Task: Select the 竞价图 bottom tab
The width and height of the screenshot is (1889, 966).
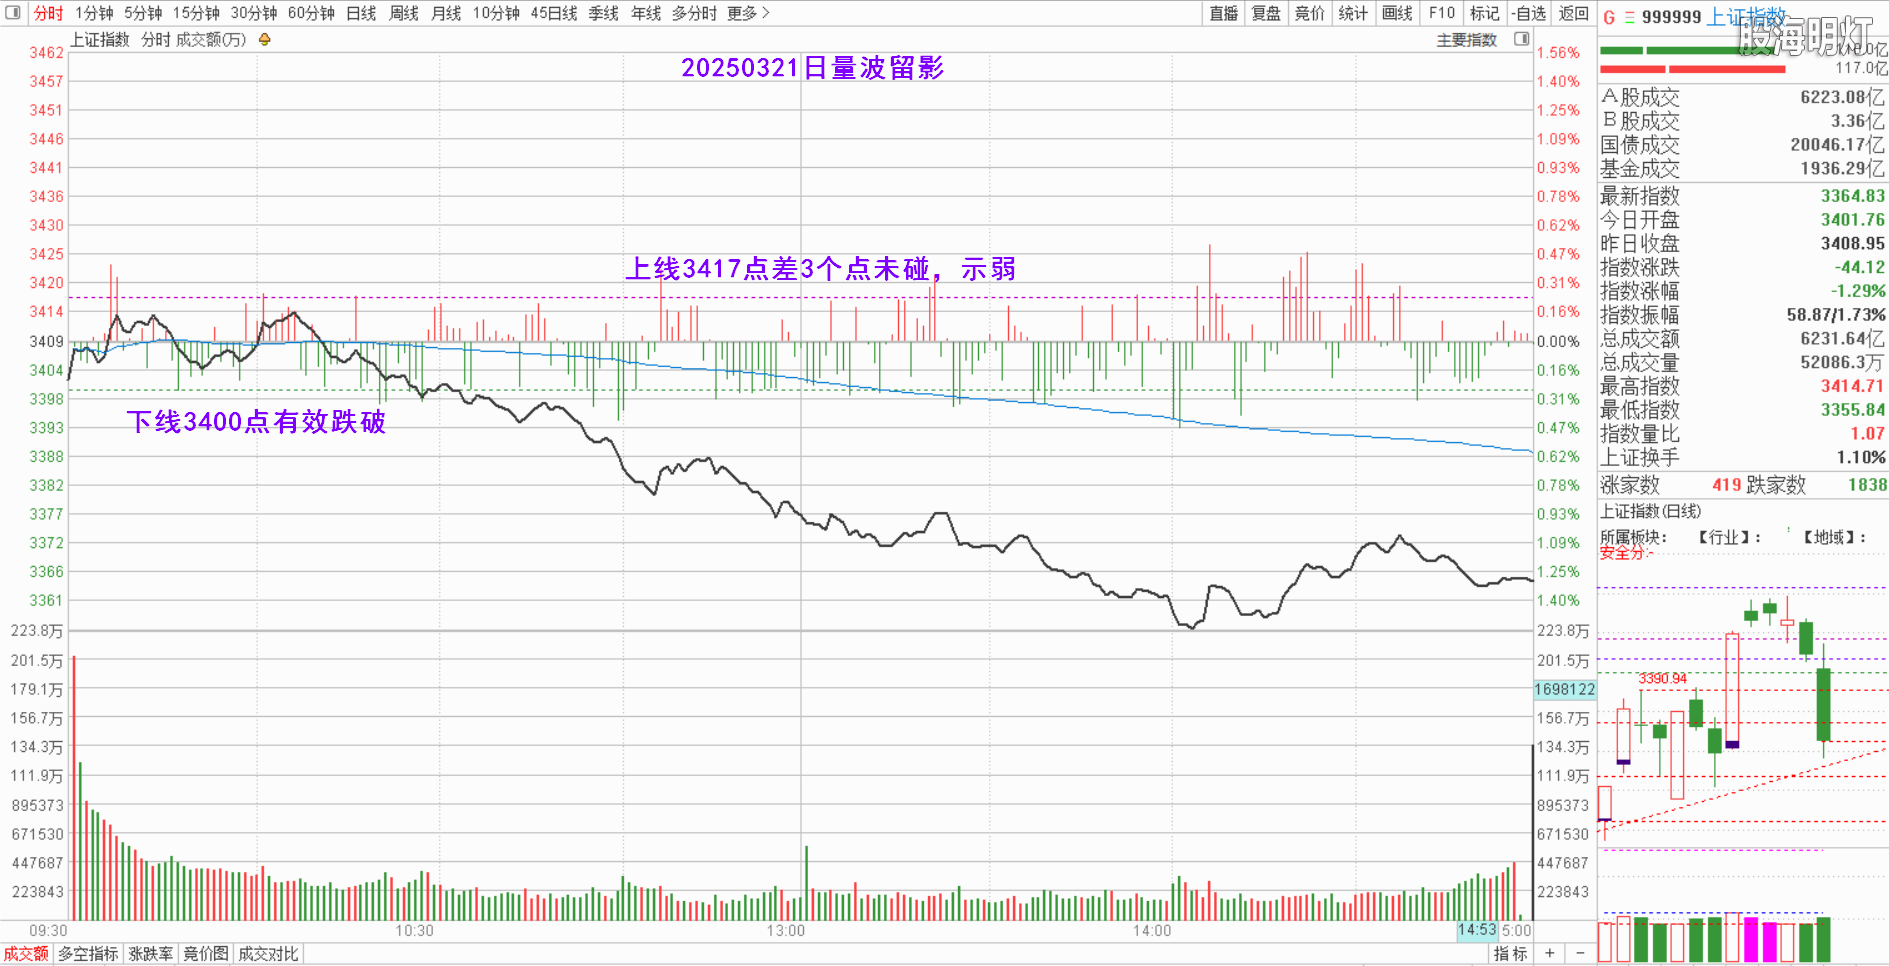Action: [206, 954]
